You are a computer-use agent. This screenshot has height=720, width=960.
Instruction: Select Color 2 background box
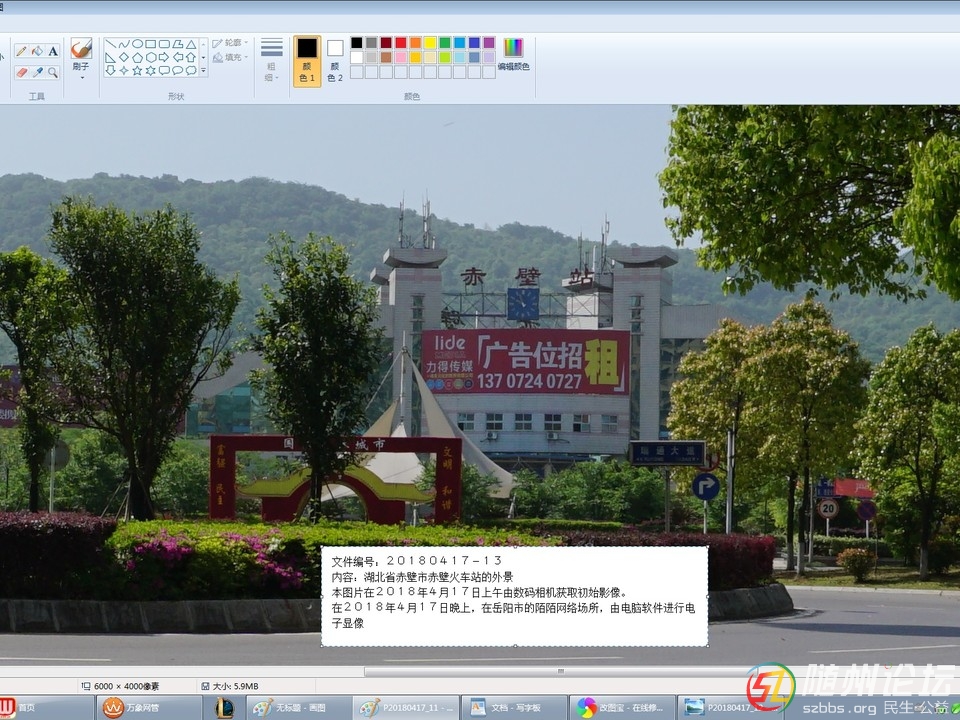335,60
